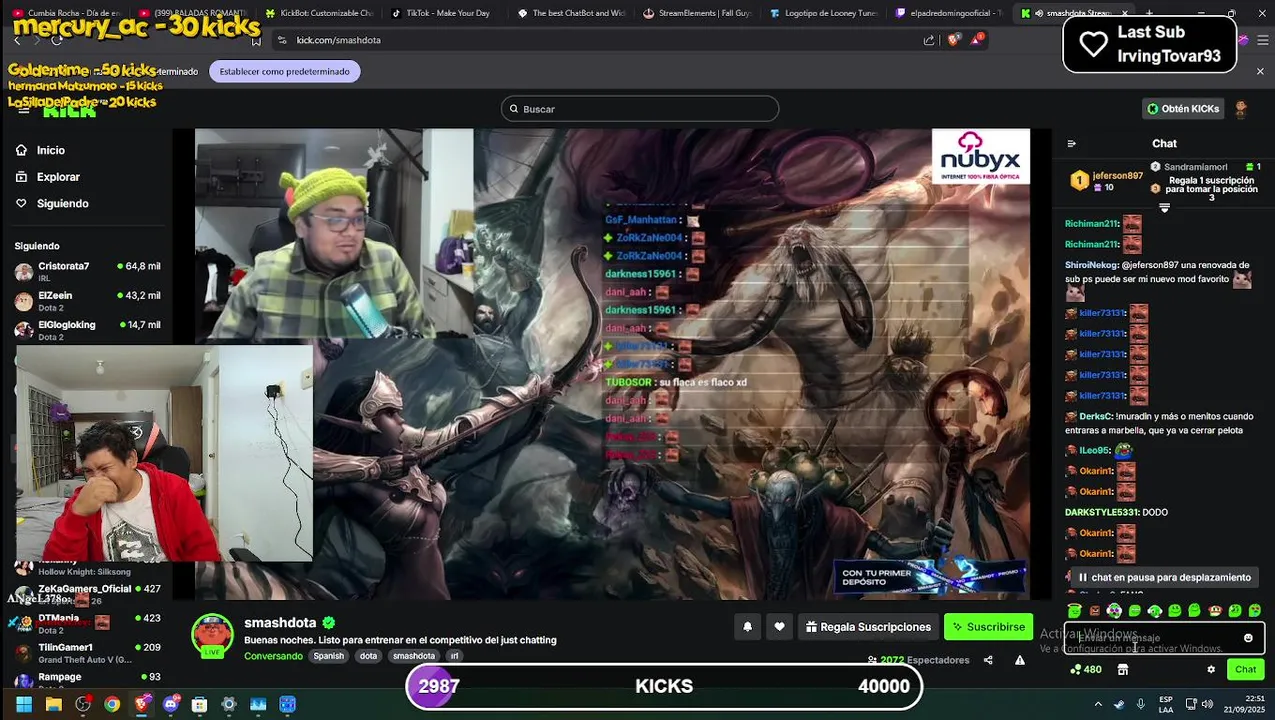Click the nubyx sponsor logo on stream

[980, 157]
